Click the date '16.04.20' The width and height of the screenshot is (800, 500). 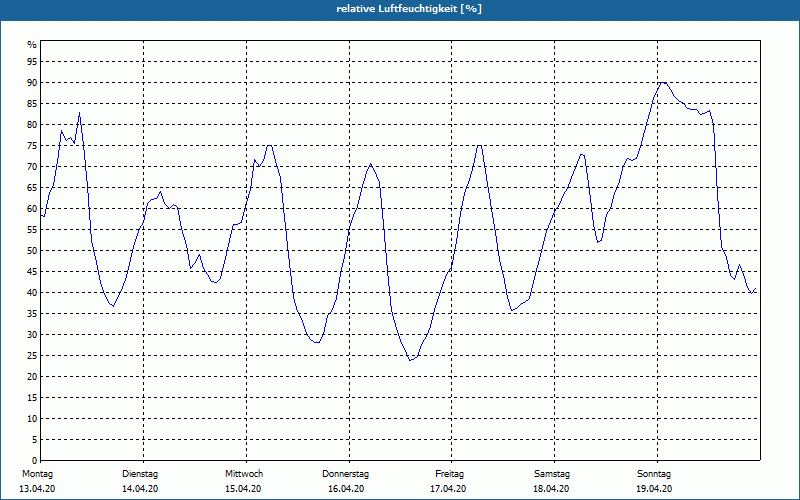click(346, 489)
